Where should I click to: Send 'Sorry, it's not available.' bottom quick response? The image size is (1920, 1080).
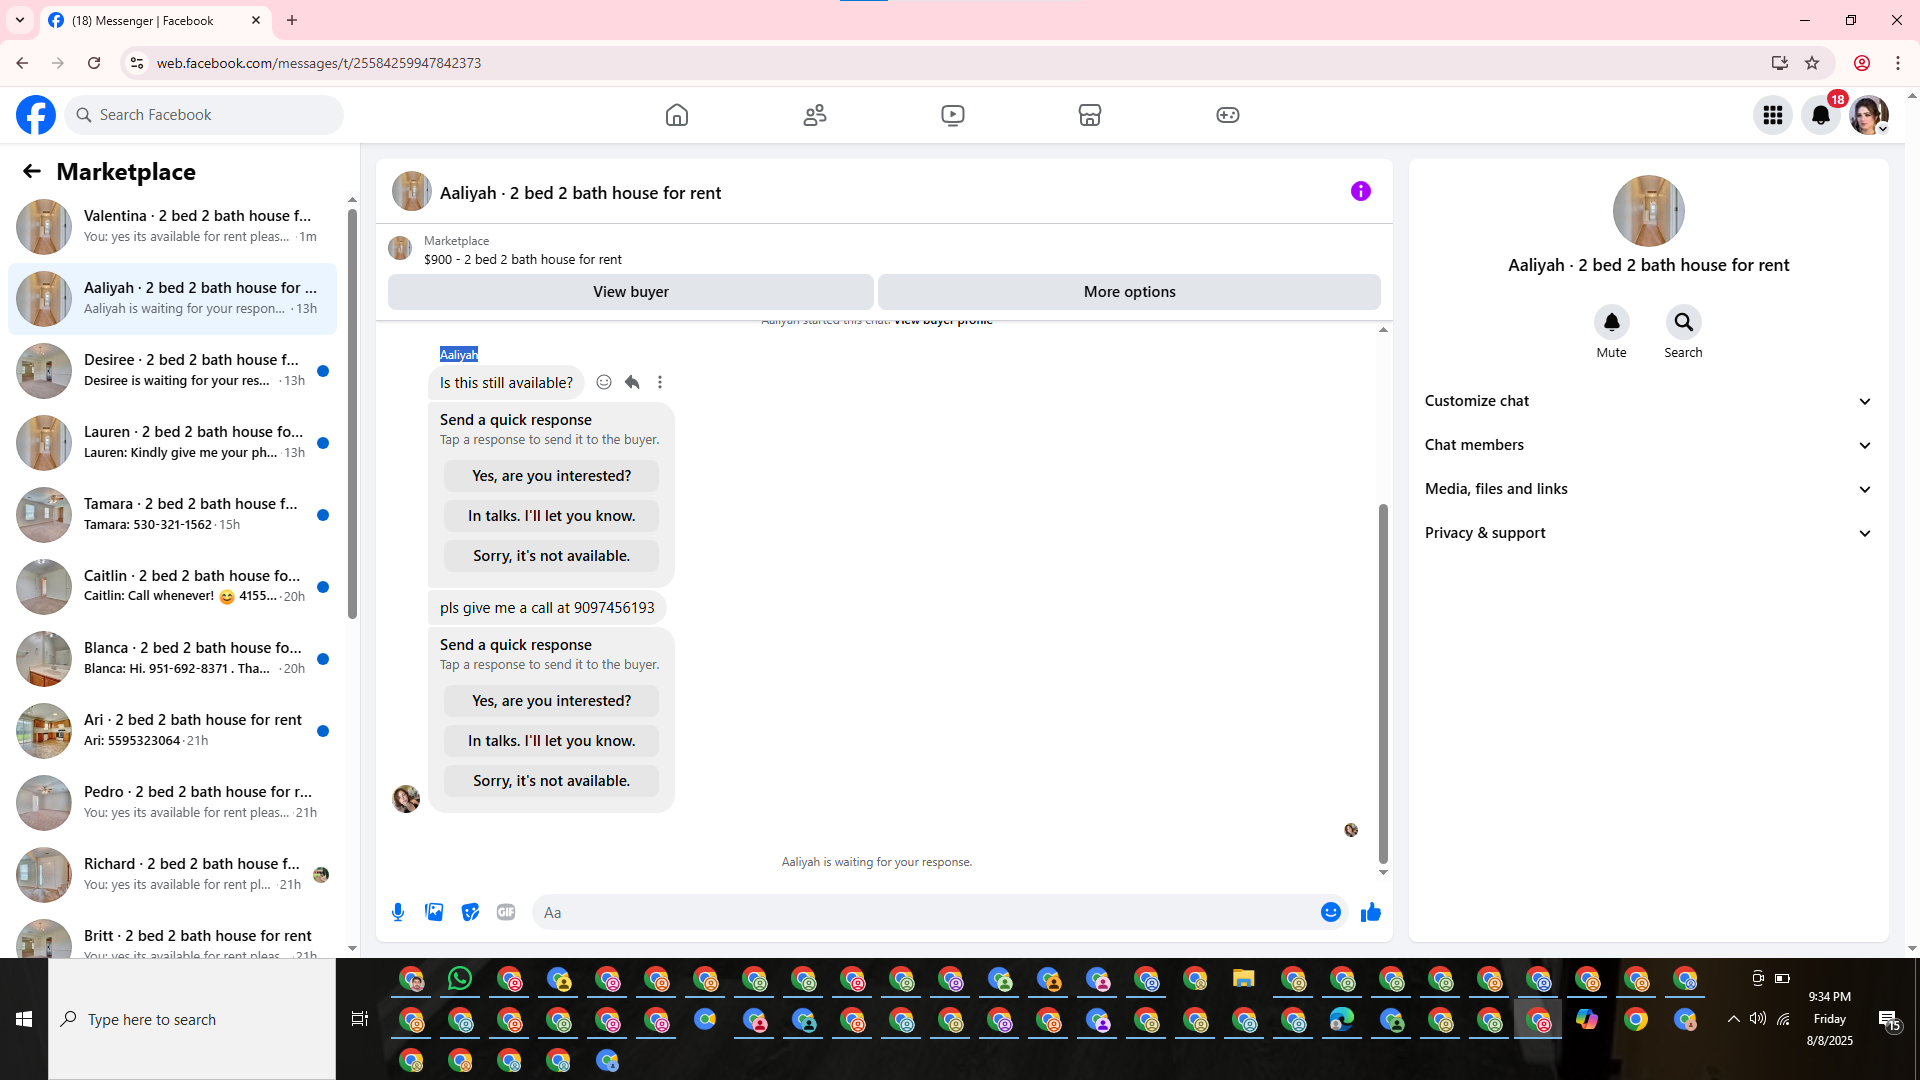[x=551, y=781]
